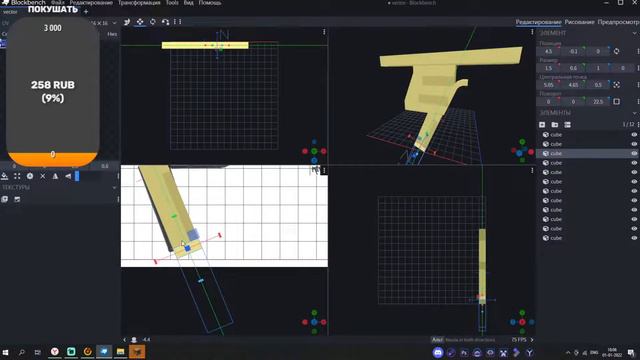This screenshot has height=360, width=640.
Task: Click the maximize UV corners icon
Action: pos(17,176)
